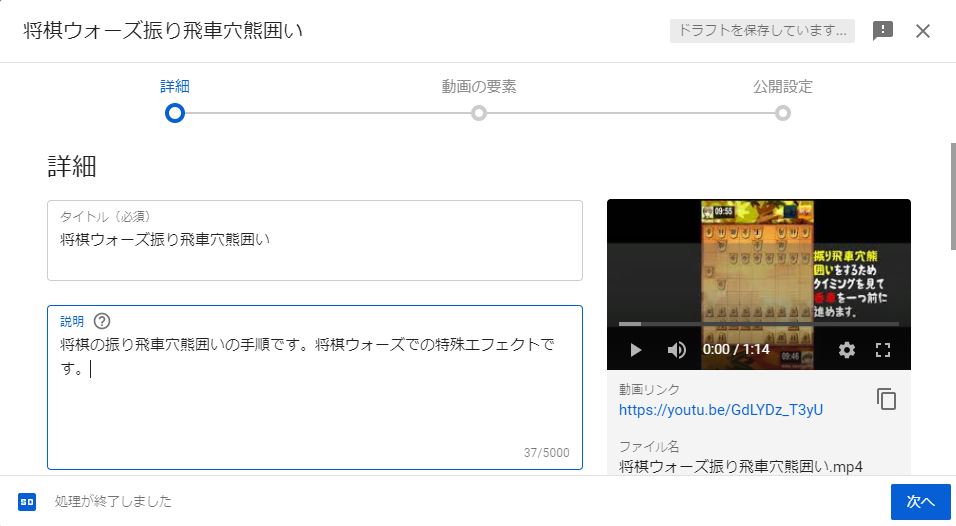Click the 37/5000 character counter
This screenshot has width=956, height=526.
pos(546,453)
